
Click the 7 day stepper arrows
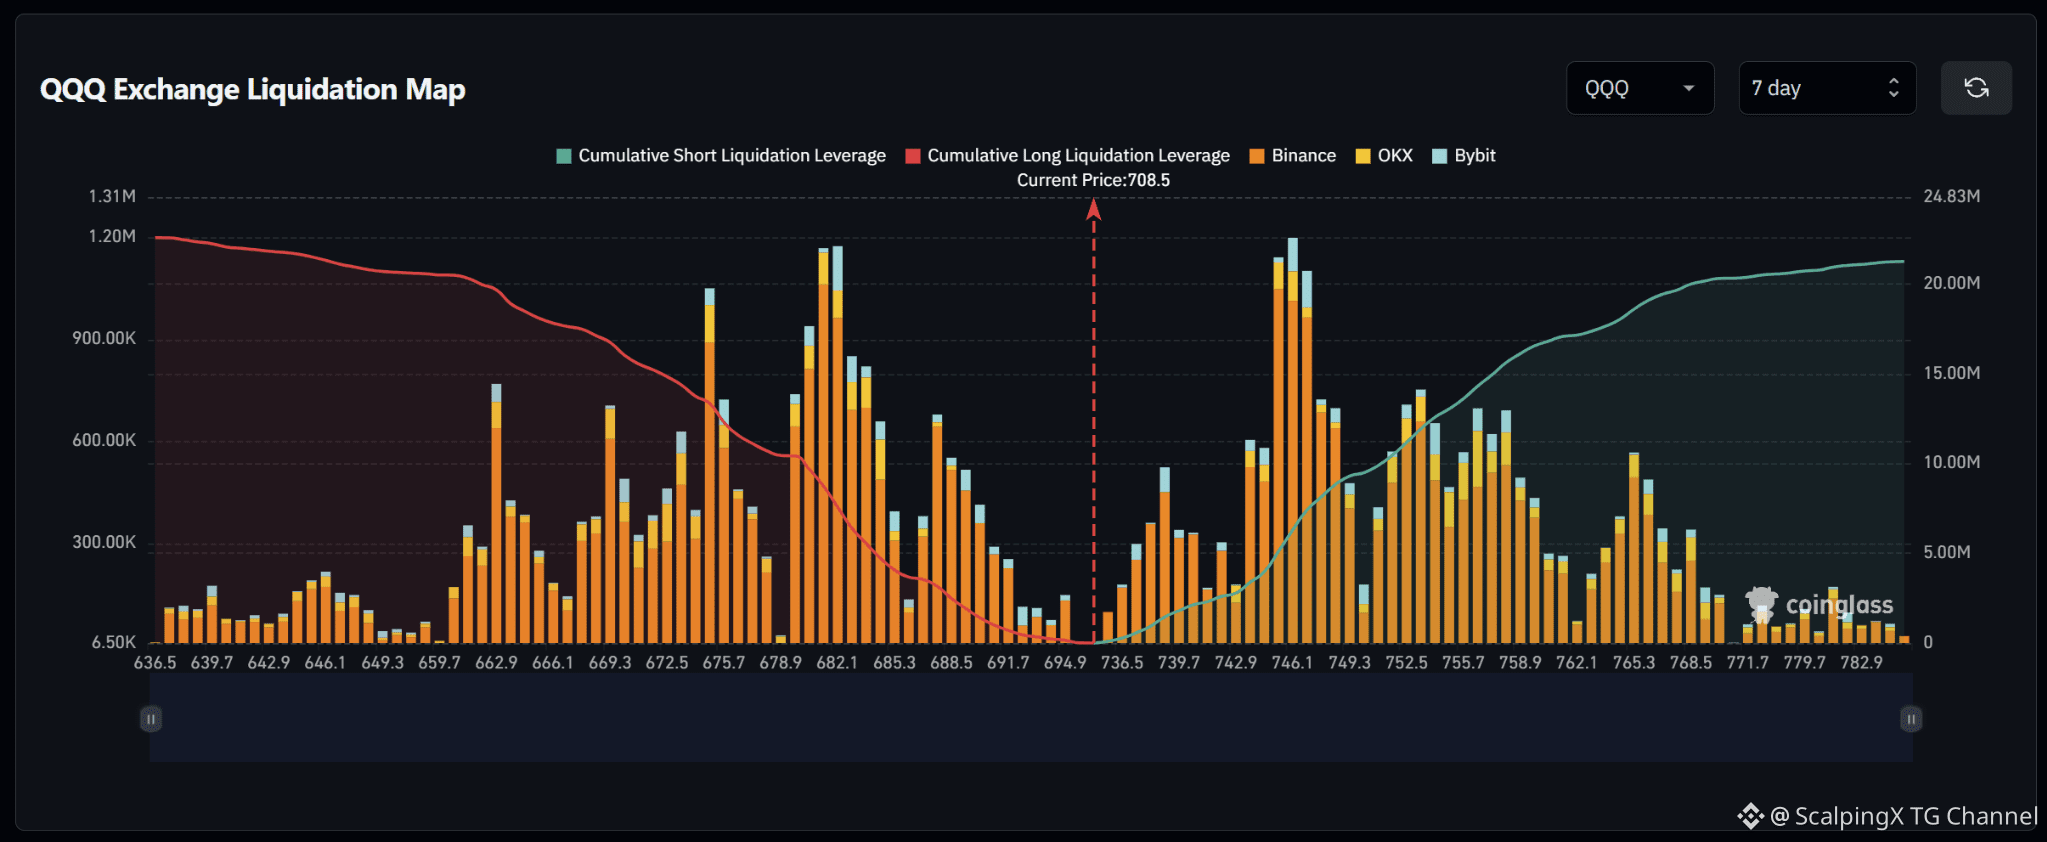coord(1893,88)
